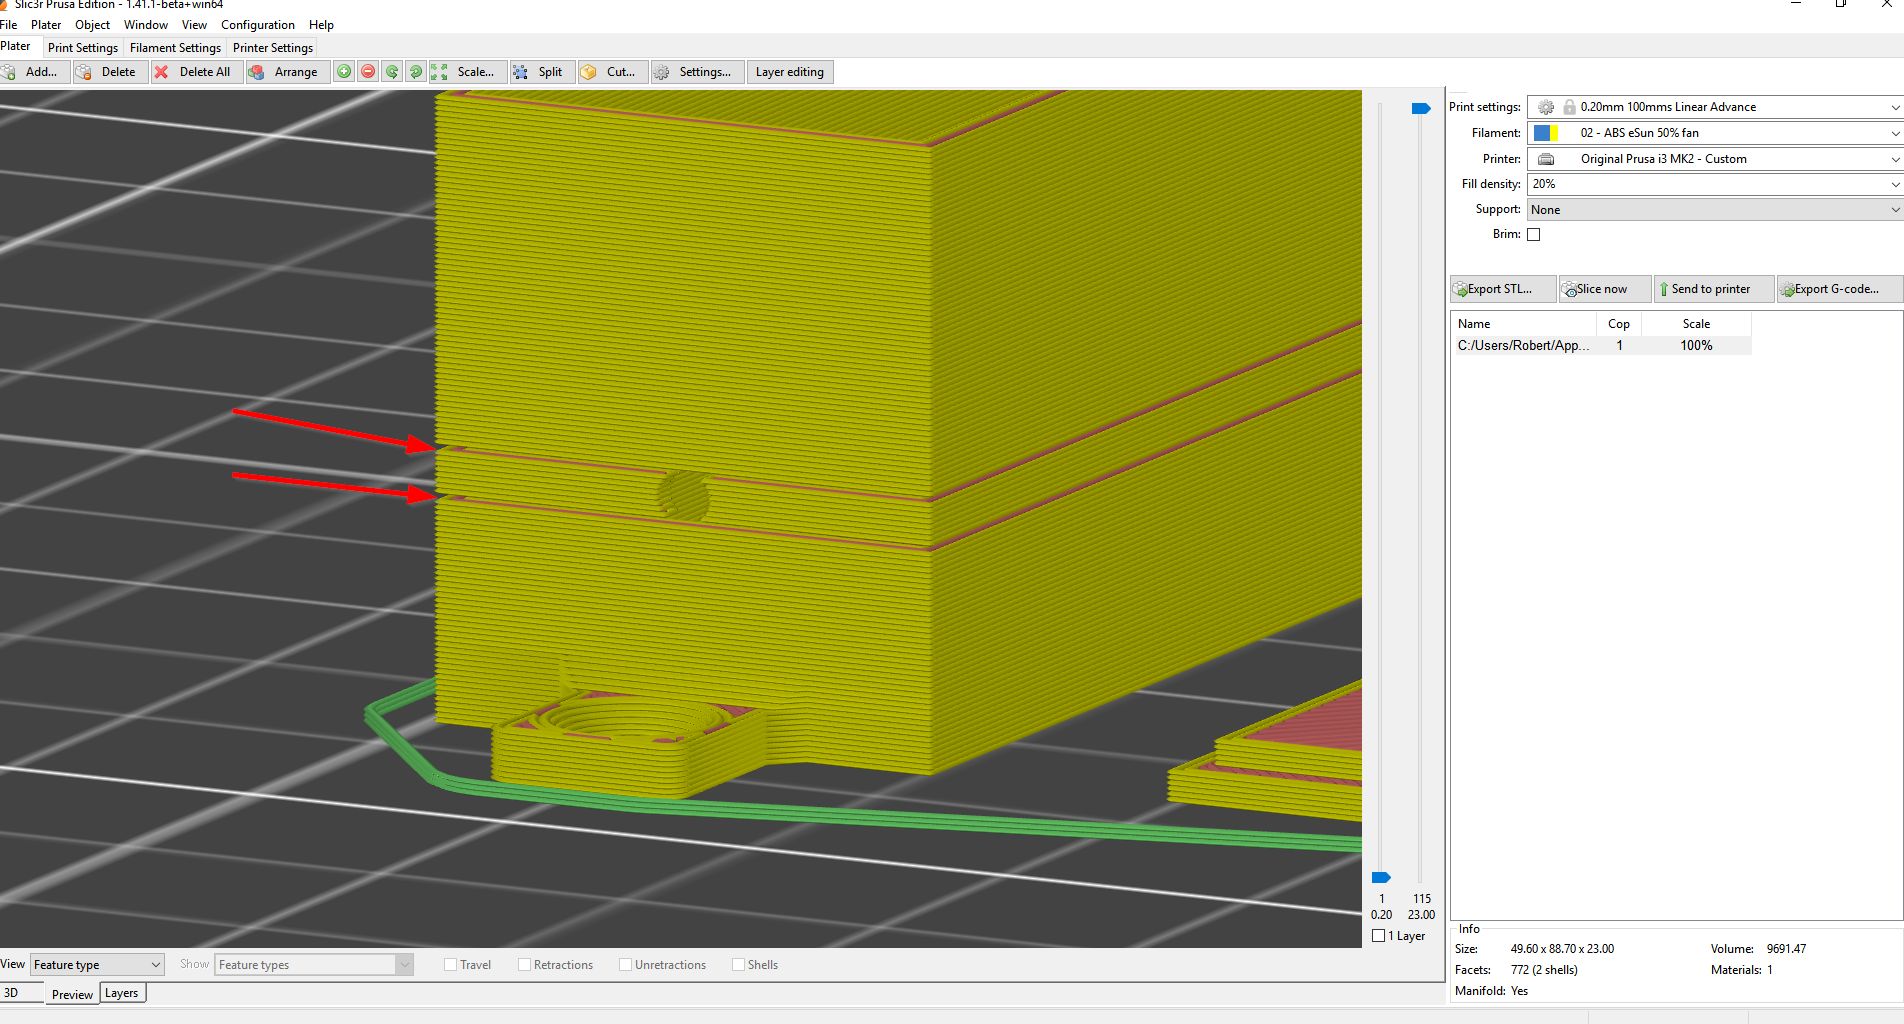Rotate the object 45° clockwise

click(416, 71)
